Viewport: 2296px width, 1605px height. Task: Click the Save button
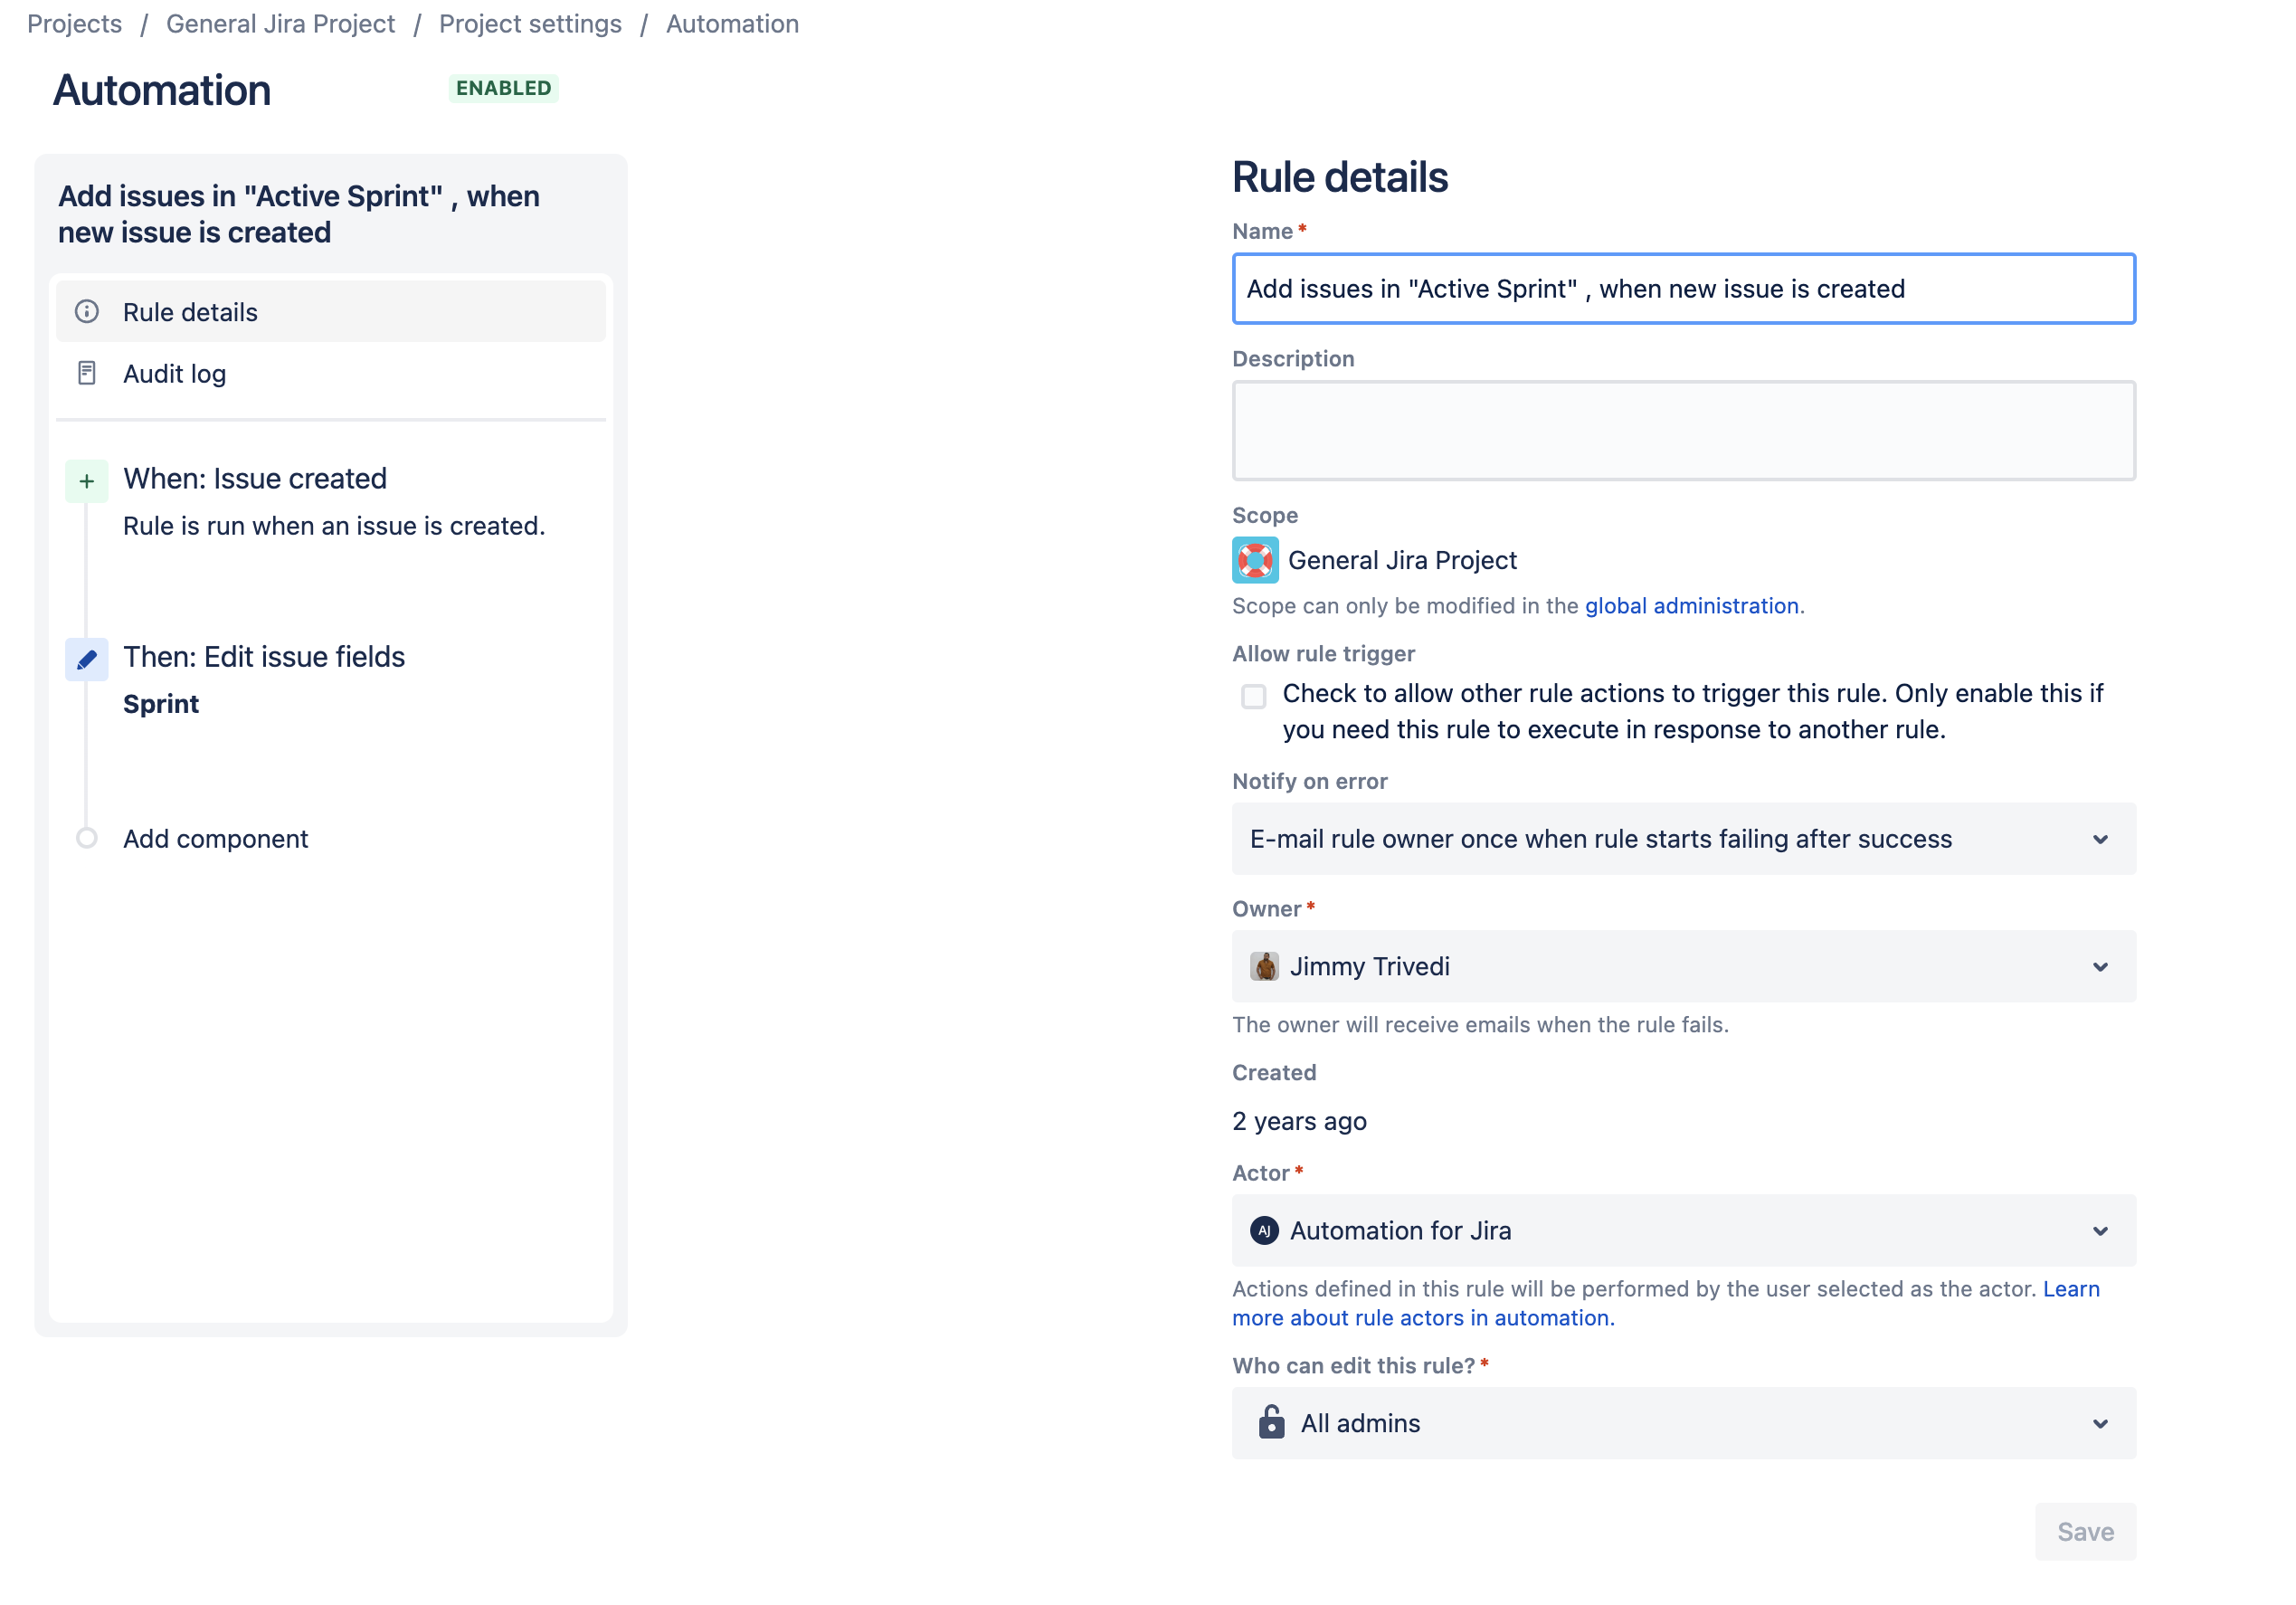tap(2085, 1531)
